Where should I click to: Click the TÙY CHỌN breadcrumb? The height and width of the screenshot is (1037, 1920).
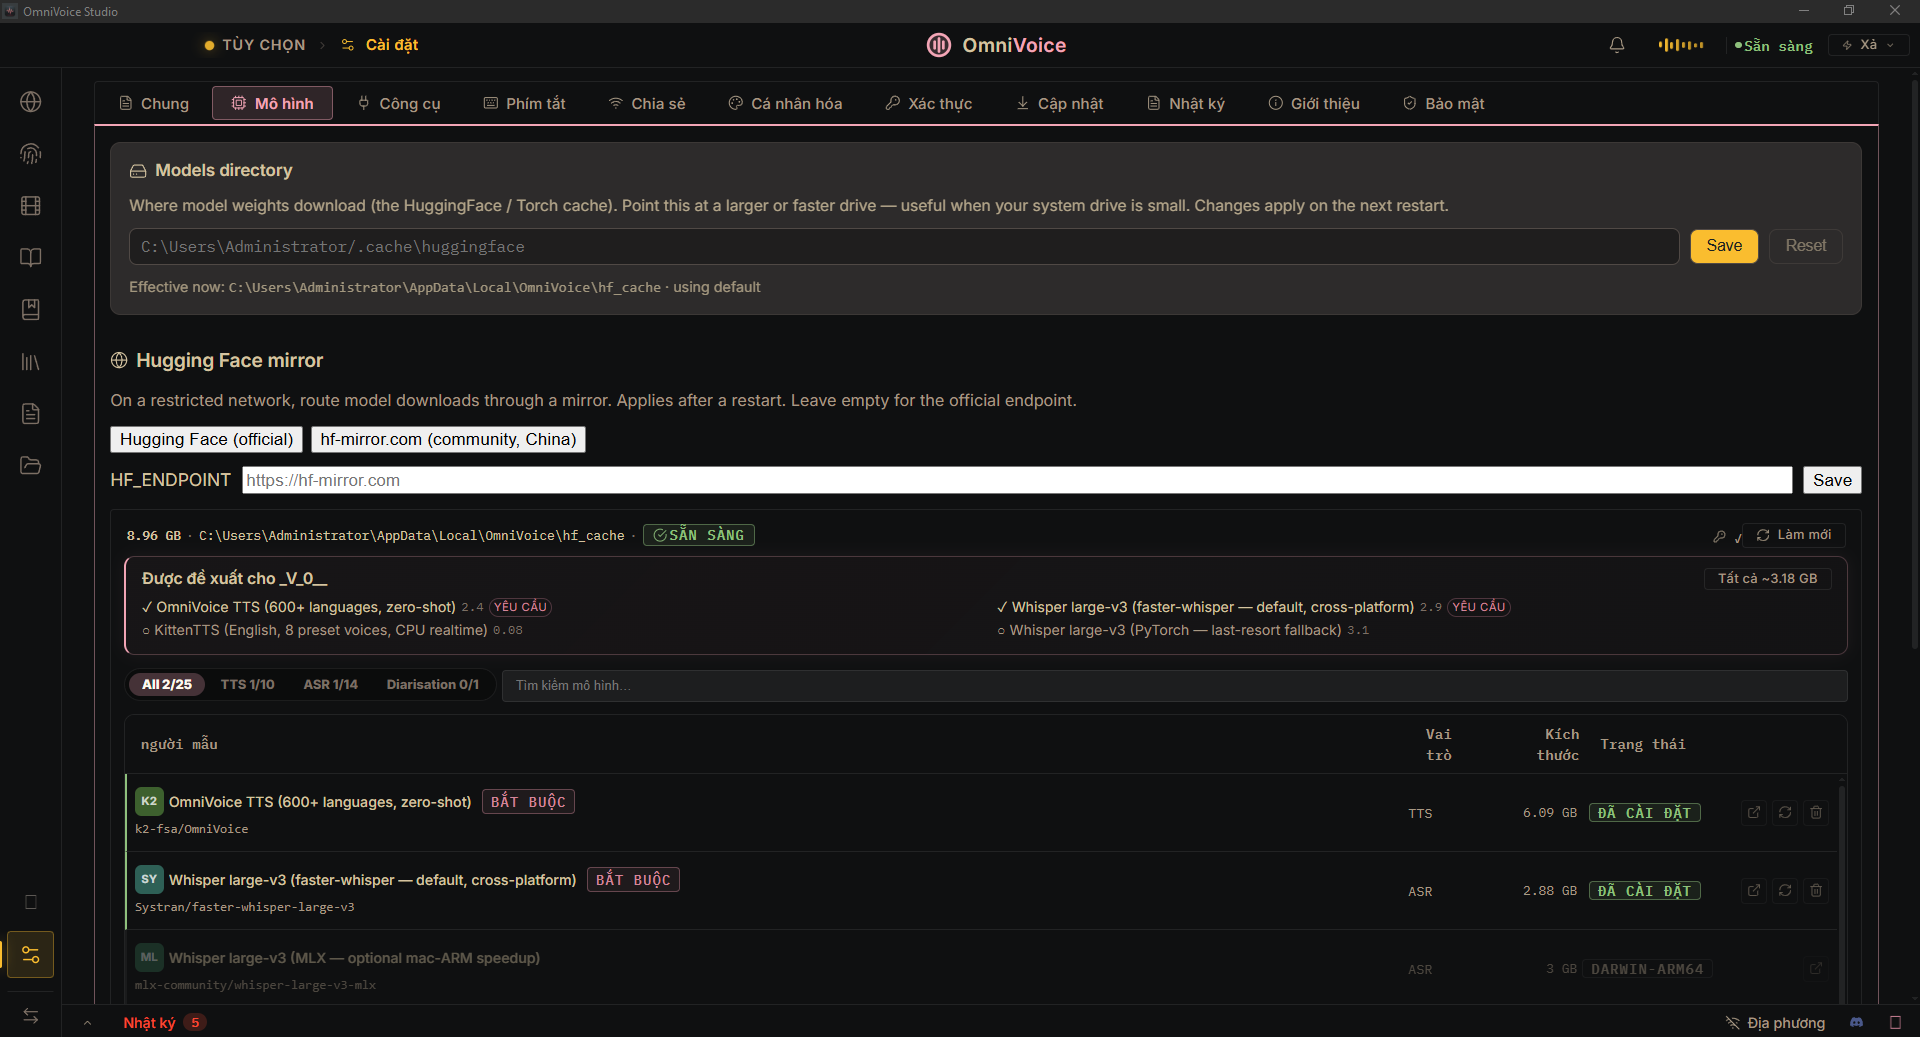tap(255, 45)
